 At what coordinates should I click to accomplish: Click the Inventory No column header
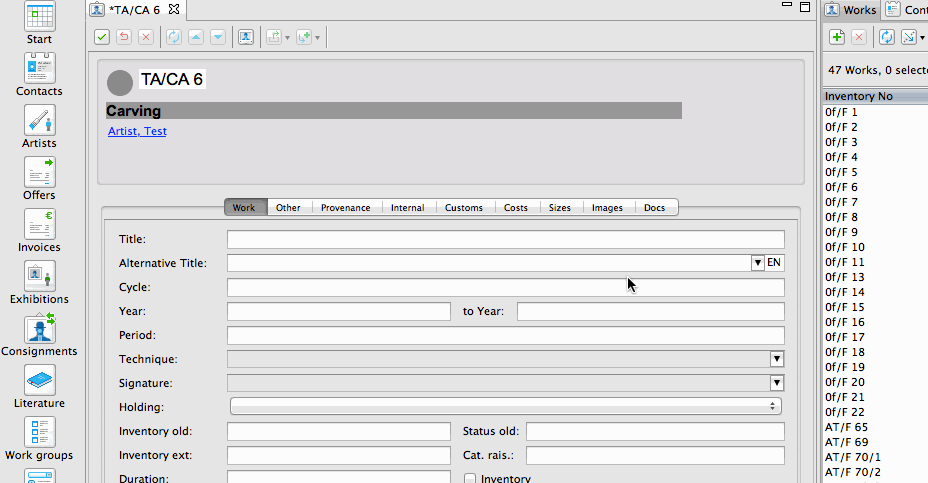(x=876, y=96)
